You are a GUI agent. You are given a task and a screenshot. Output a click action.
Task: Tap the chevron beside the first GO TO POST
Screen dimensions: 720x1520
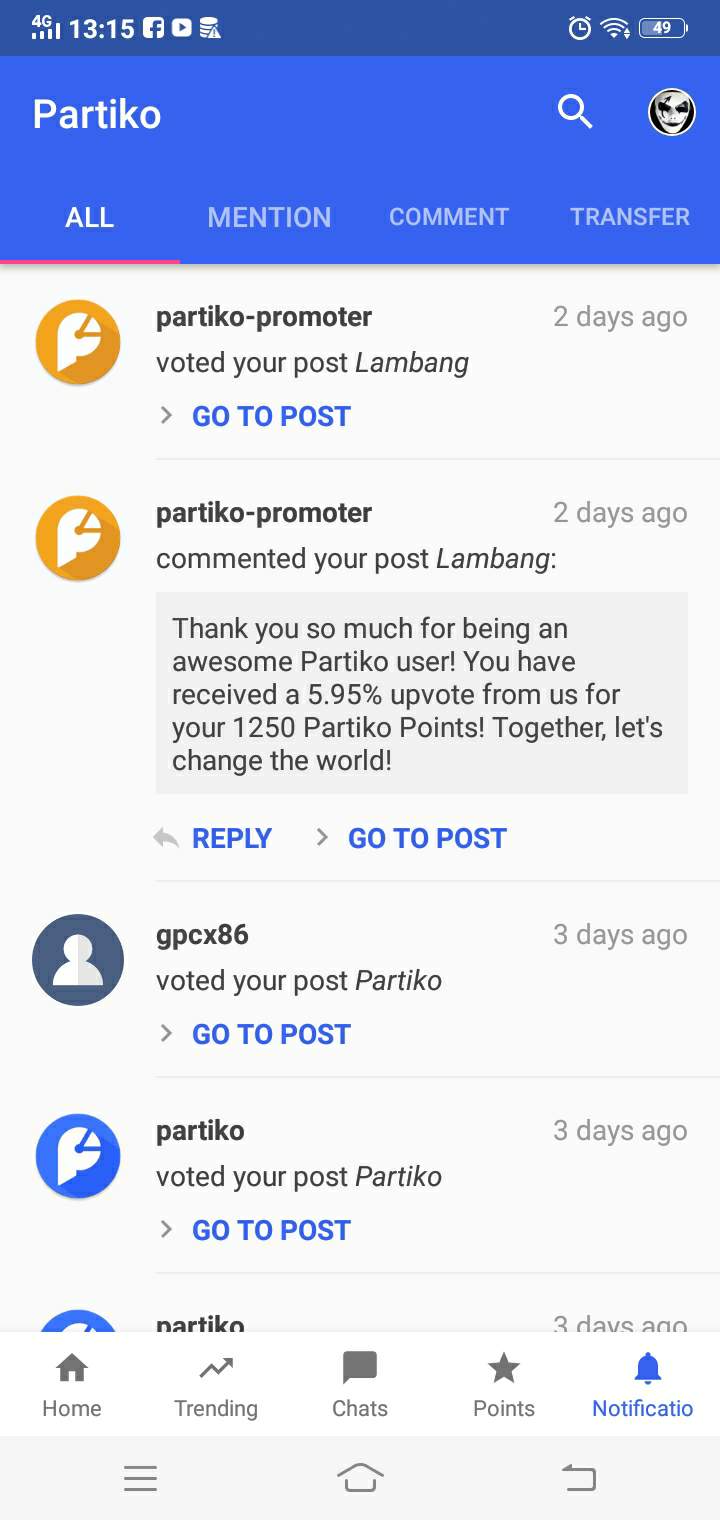click(167, 415)
